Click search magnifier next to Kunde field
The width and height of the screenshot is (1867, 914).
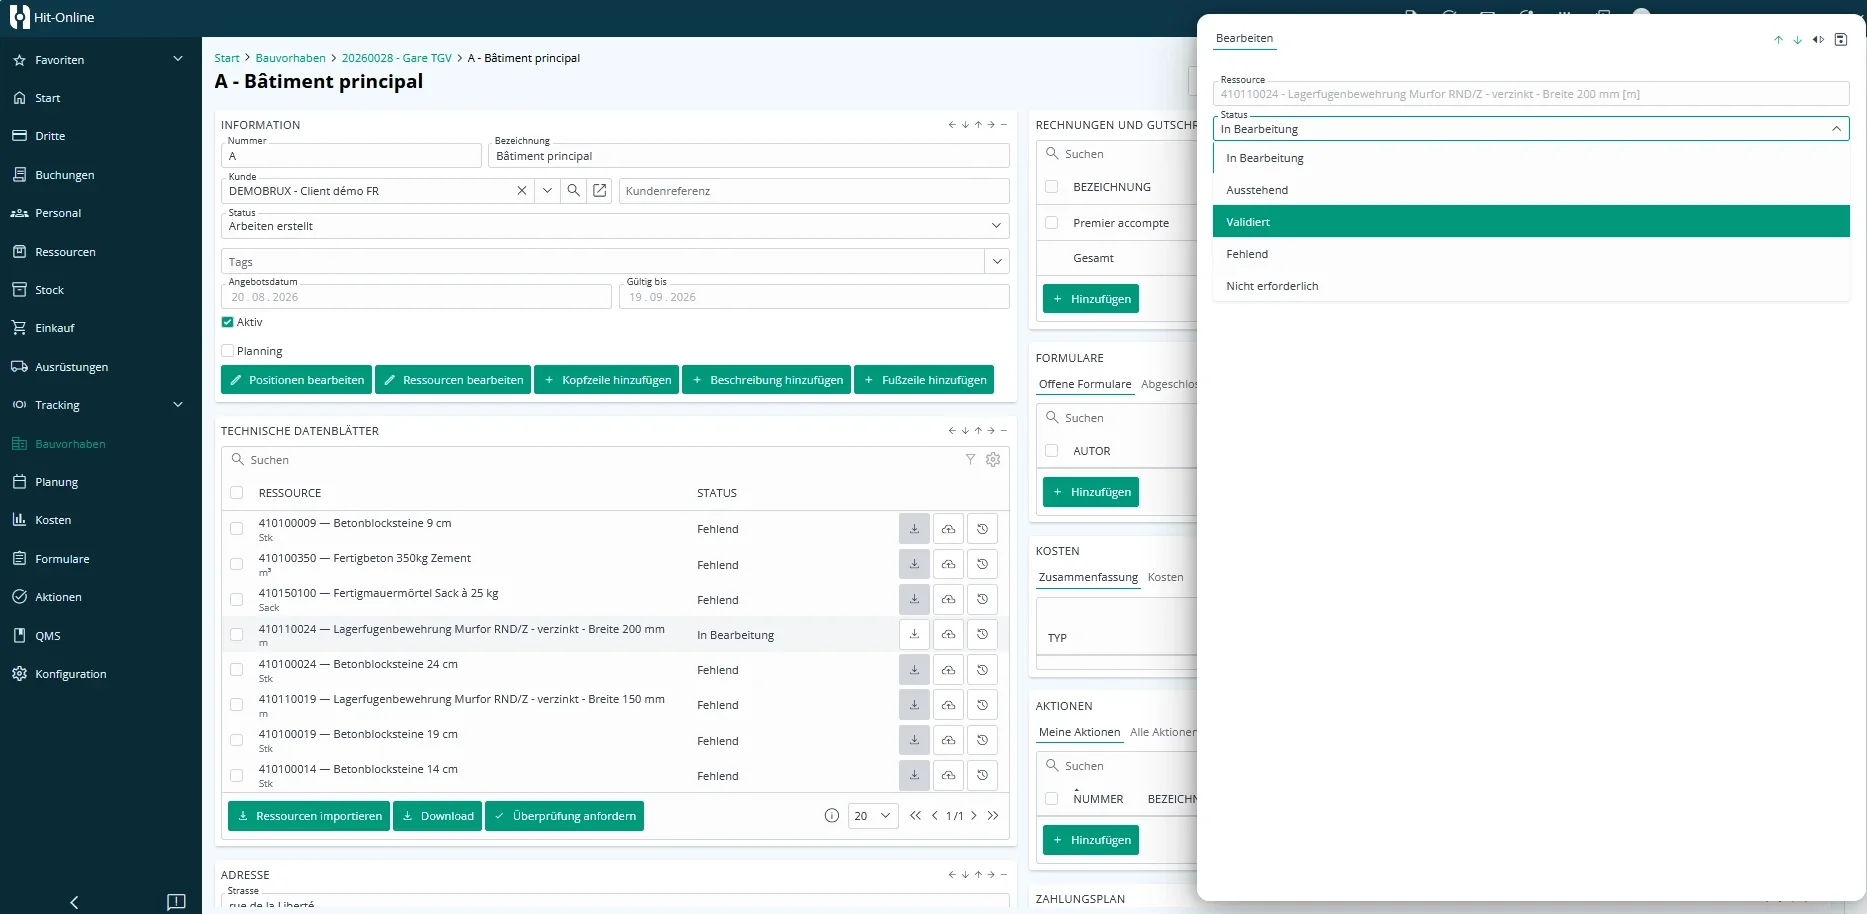click(x=573, y=190)
